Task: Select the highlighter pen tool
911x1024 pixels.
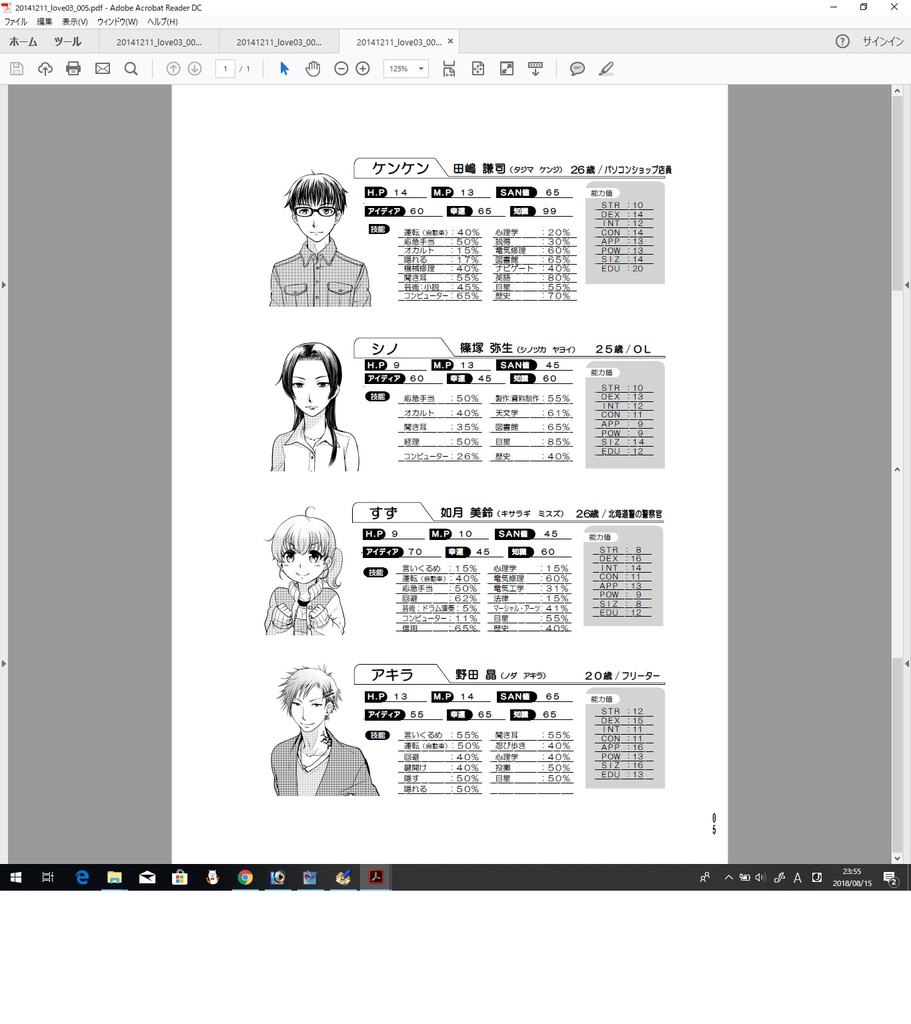Action: point(606,69)
